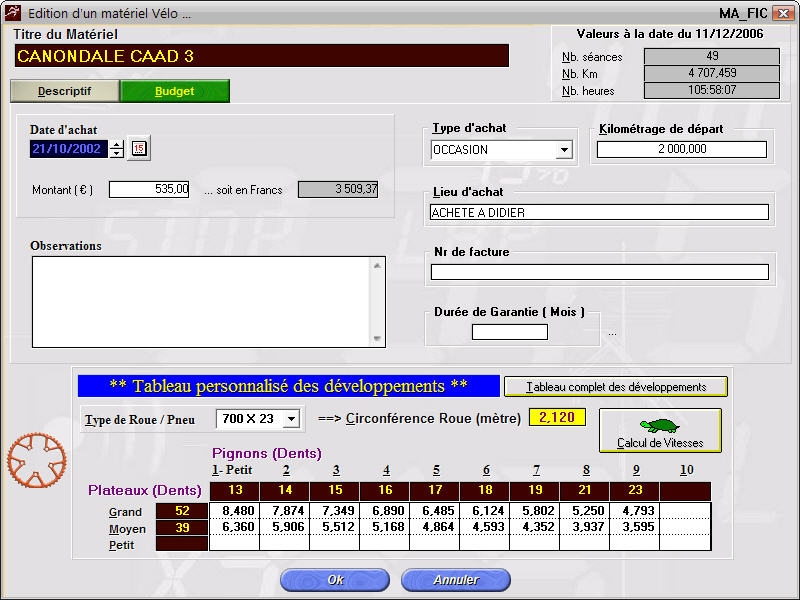Select the Budget tab

tap(174, 91)
